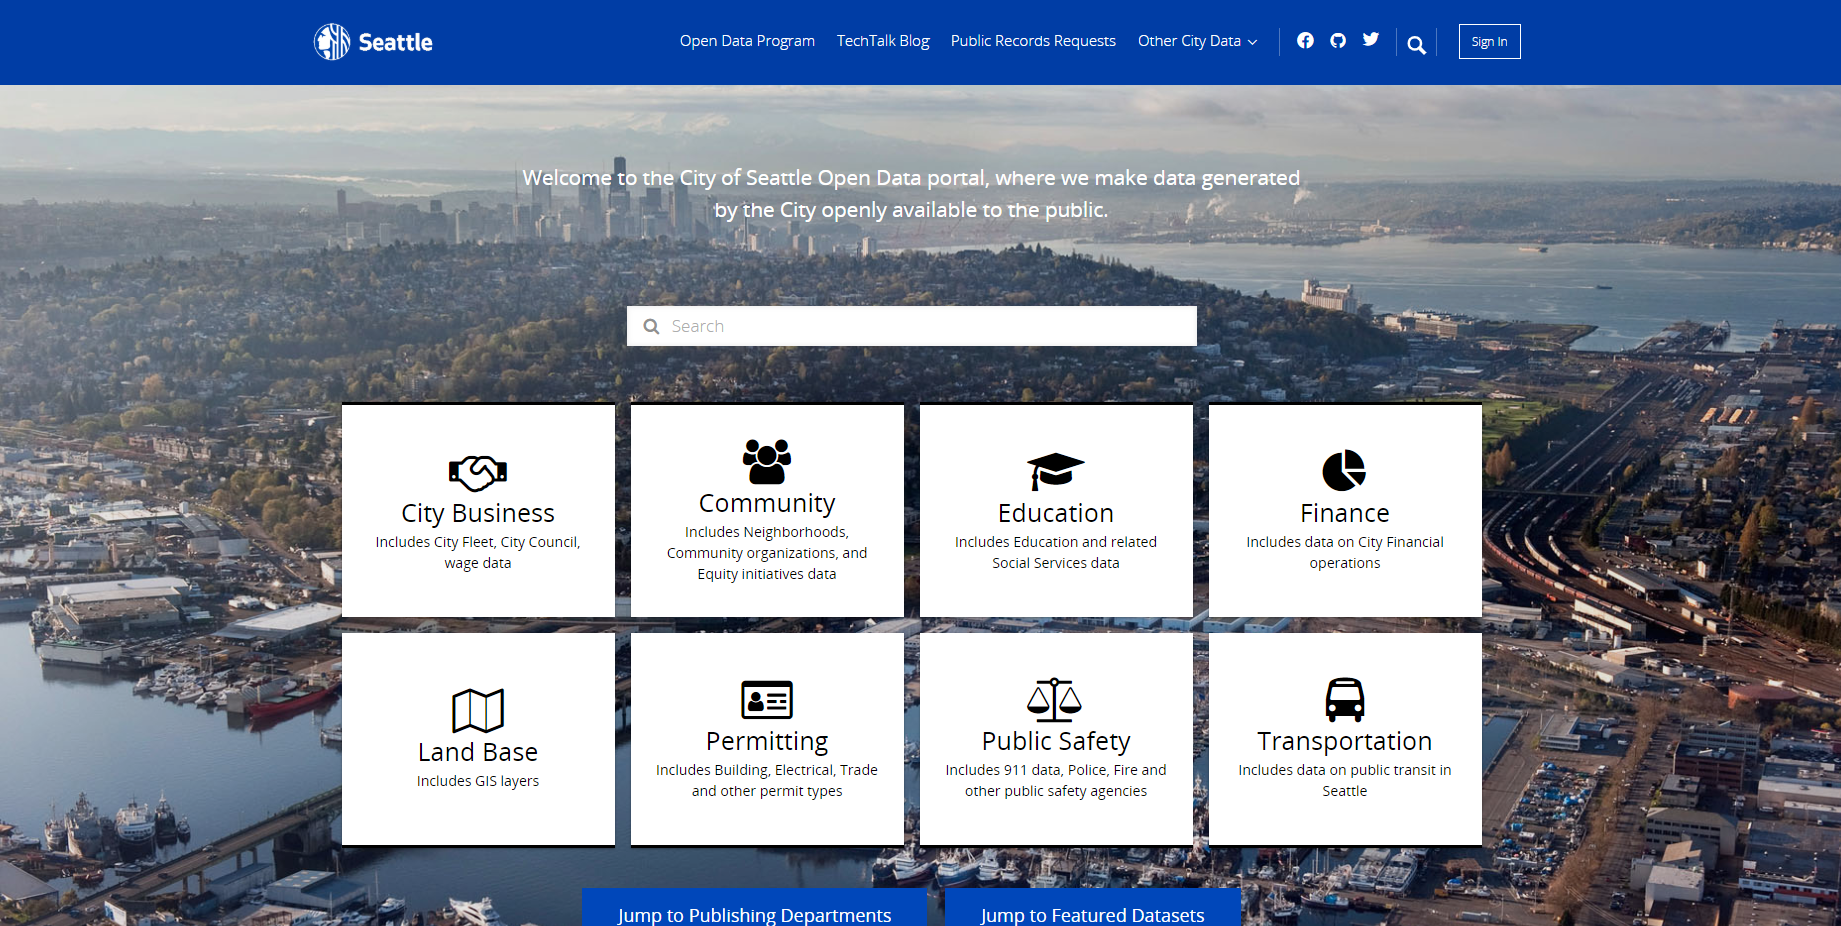Open the GitHub icon link
This screenshot has height=926, width=1841.
pyautogui.click(x=1338, y=40)
